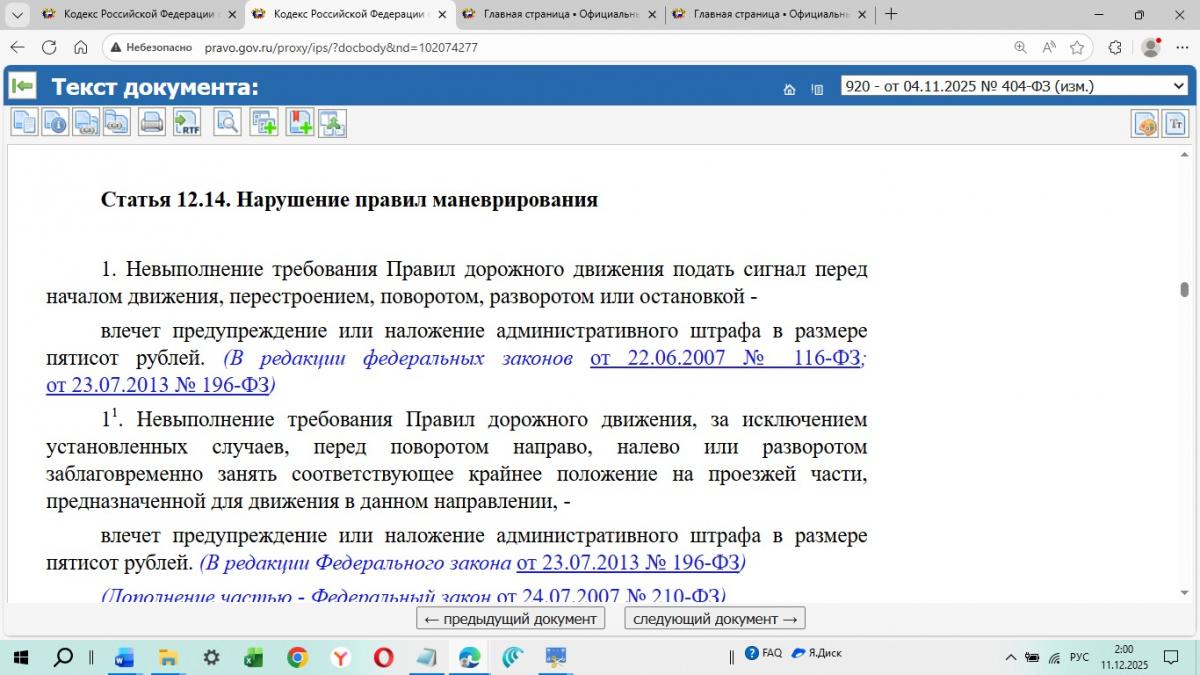Export the document to RTF
The image size is (1200, 675).
(x=187, y=123)
